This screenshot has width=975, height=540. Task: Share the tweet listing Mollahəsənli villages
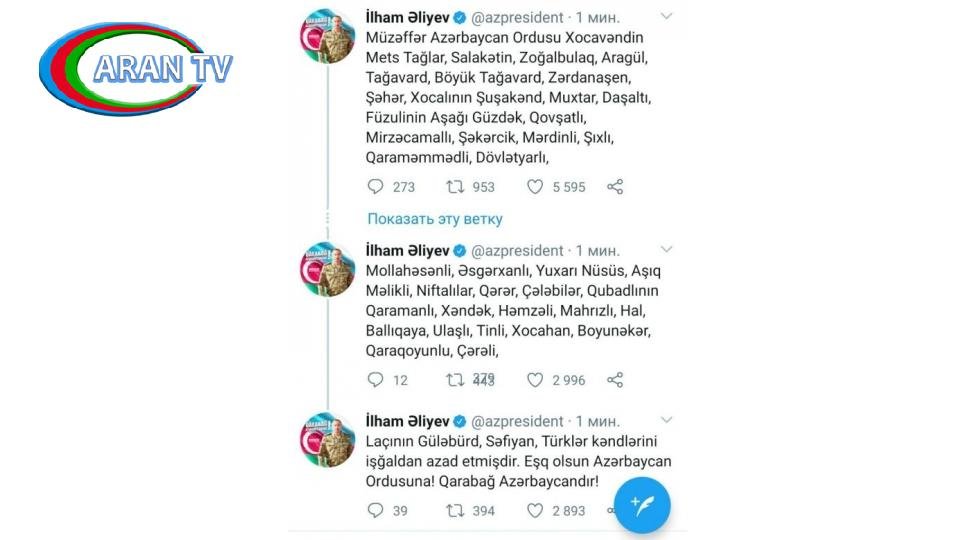(616, 380)
